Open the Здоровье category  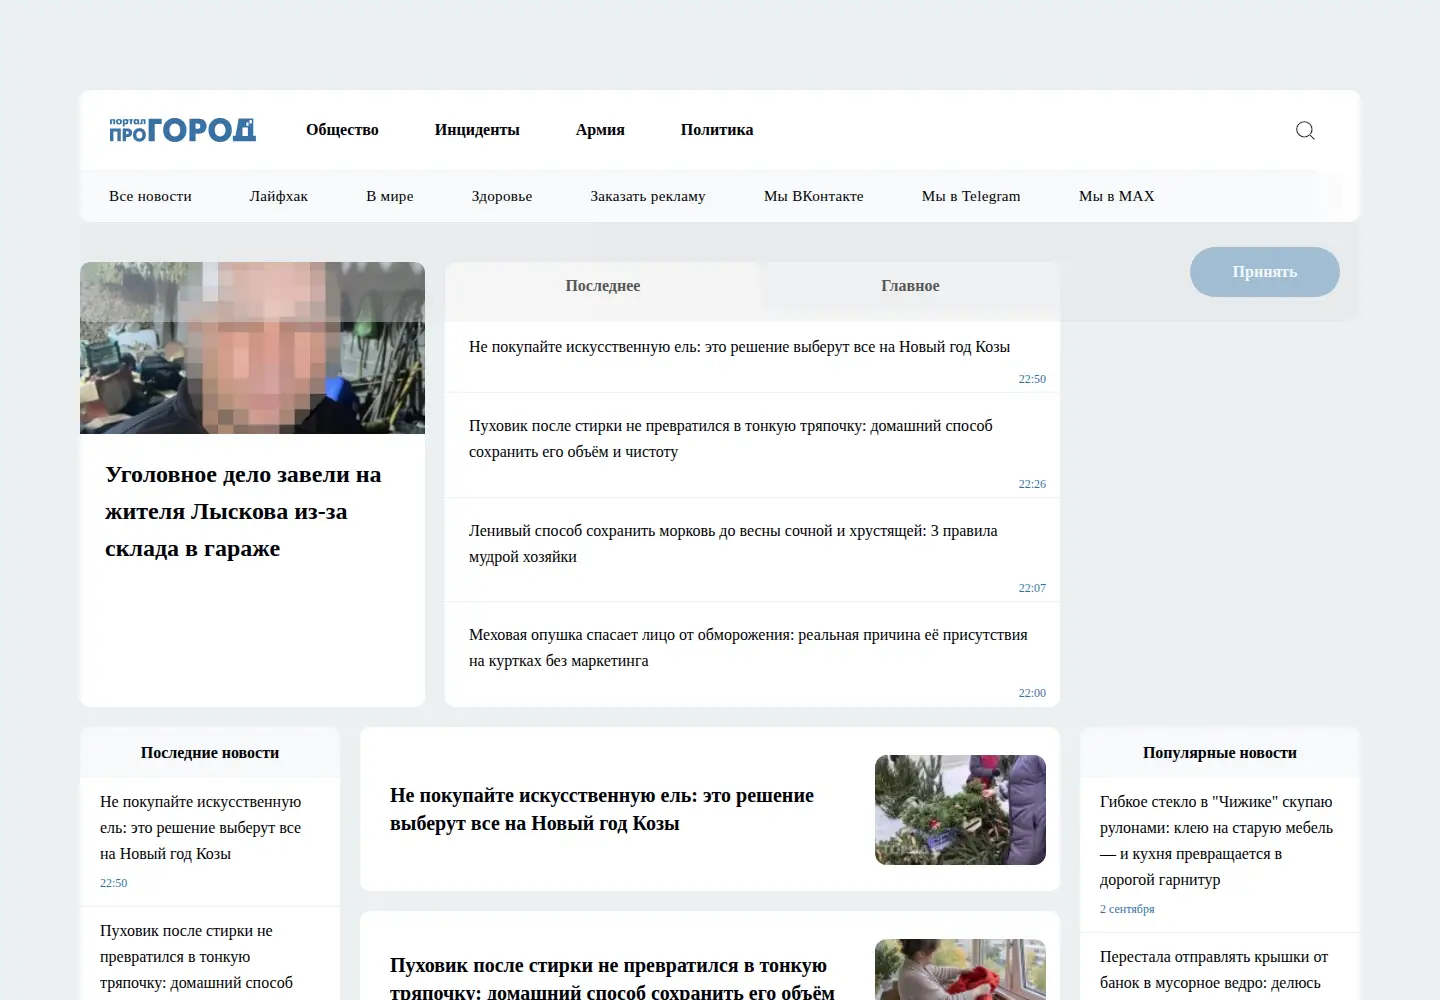click(x=502, y=196)
